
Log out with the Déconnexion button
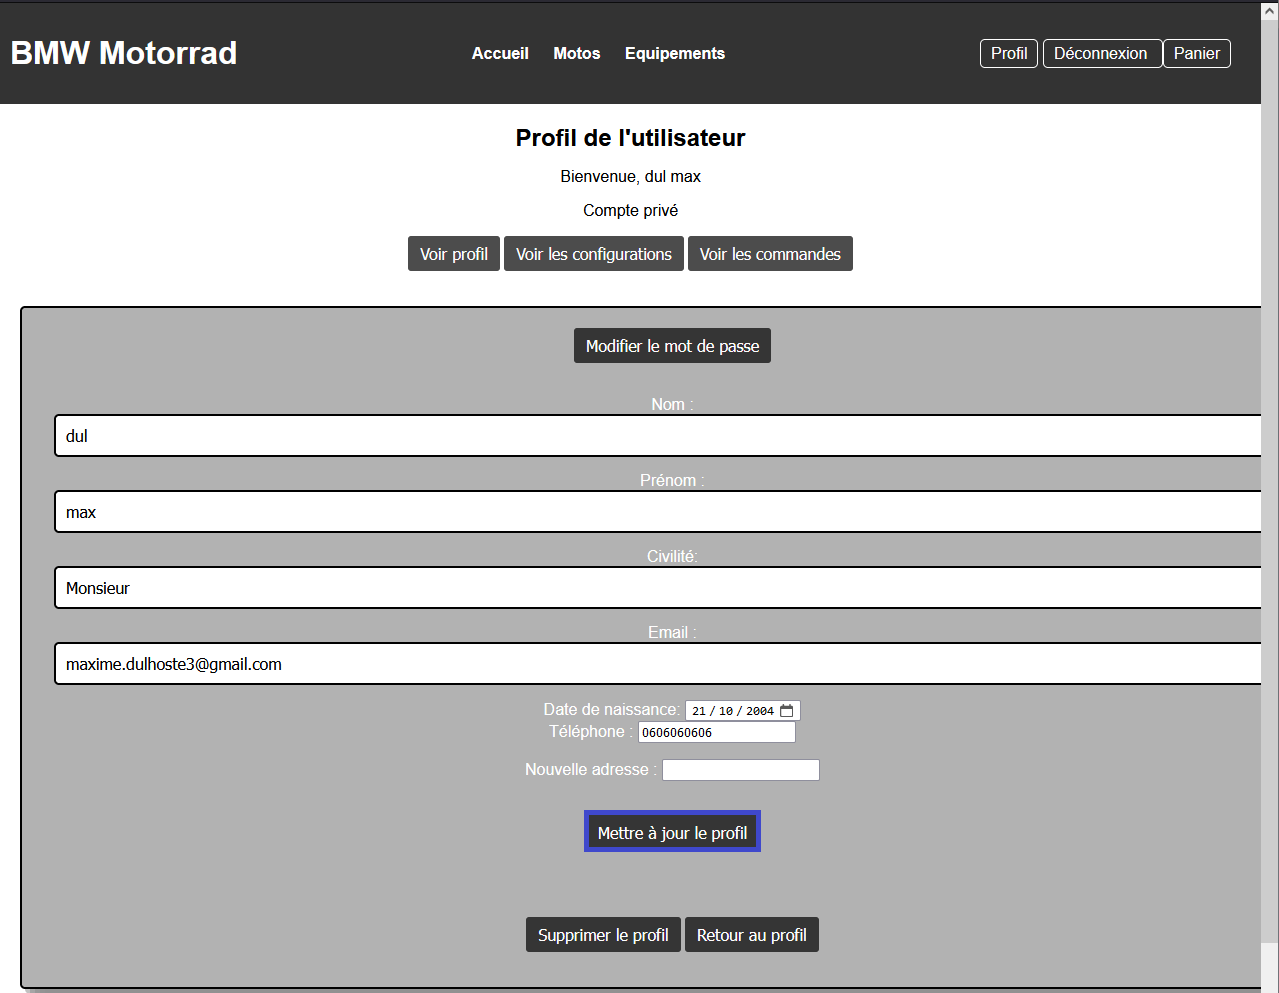(x=1101, y=54)
